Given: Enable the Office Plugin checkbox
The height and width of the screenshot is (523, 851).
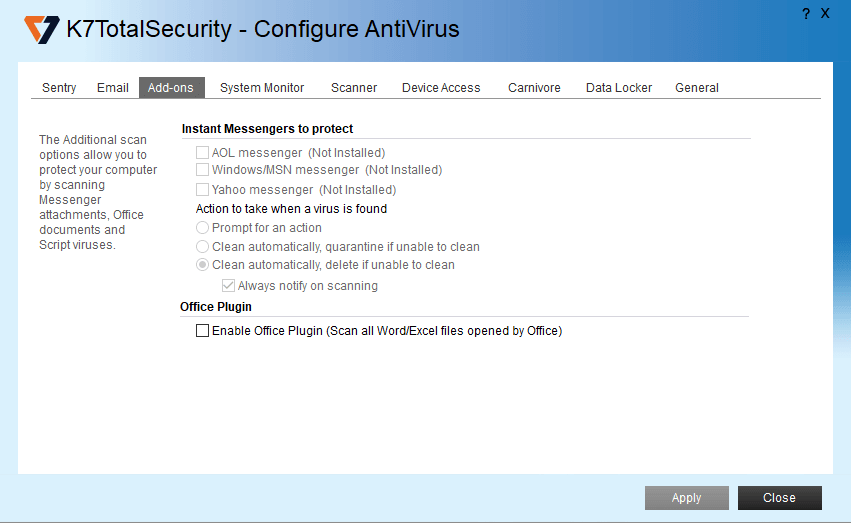Looking at the screenshot, I should tap(203, 331).
